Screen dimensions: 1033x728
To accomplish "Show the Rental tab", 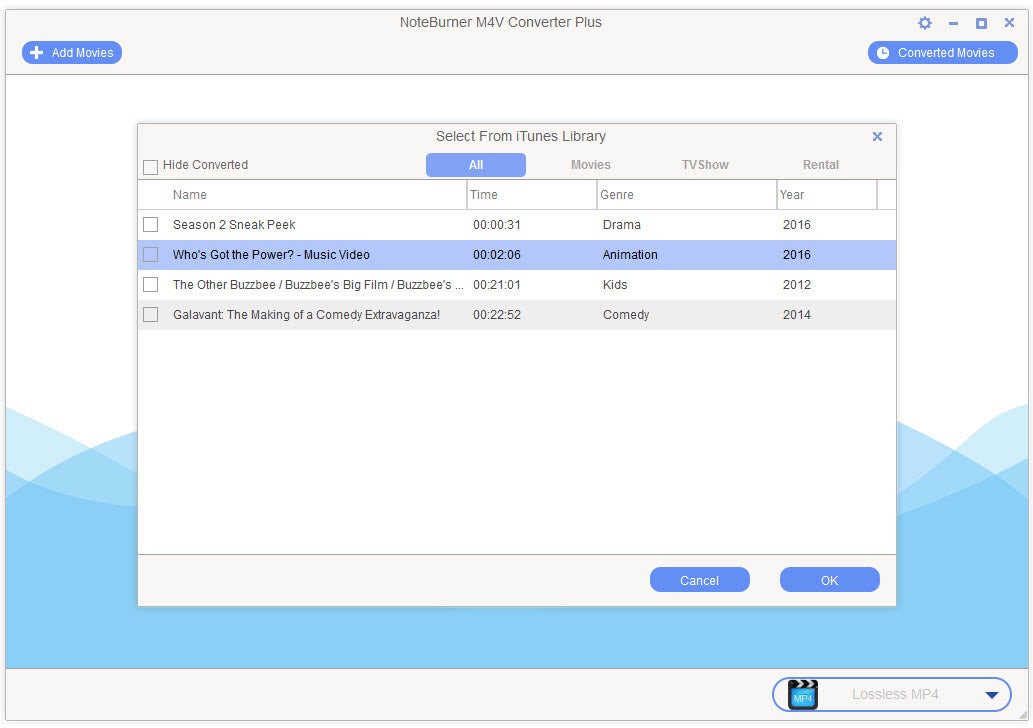I will [x=820, y=165].
